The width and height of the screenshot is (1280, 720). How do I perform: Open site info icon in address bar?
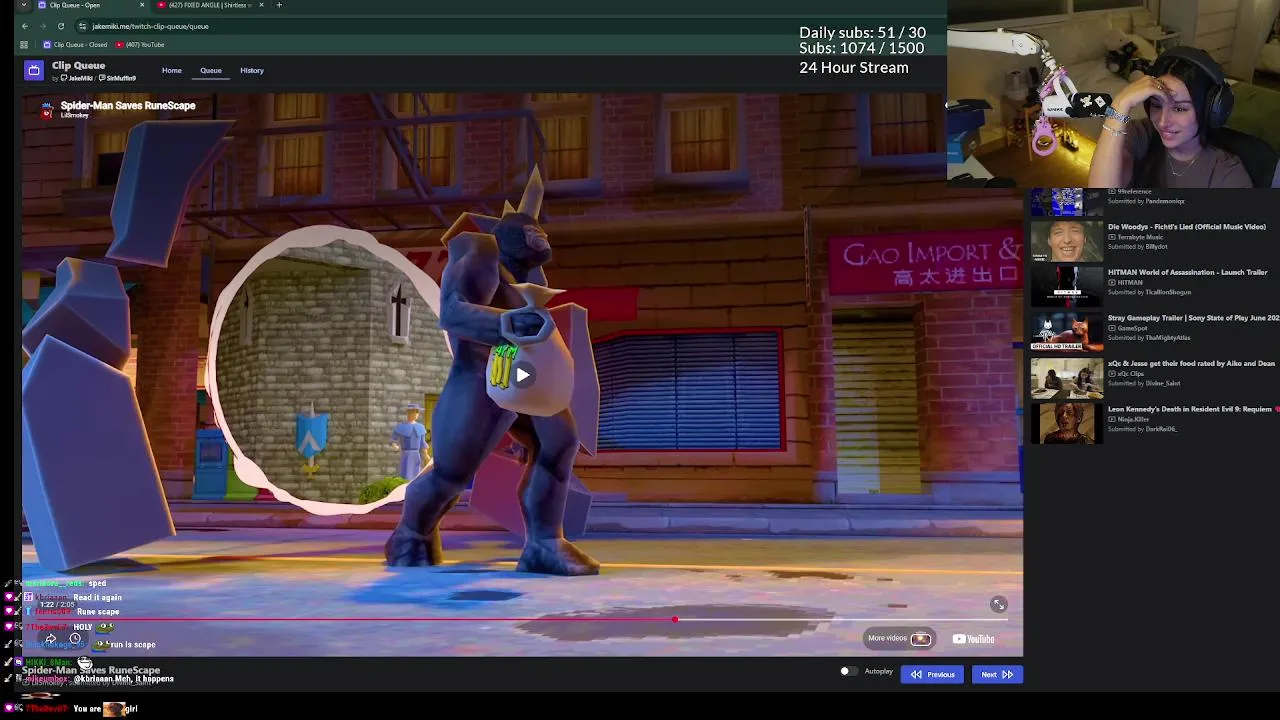click(82, 26)
